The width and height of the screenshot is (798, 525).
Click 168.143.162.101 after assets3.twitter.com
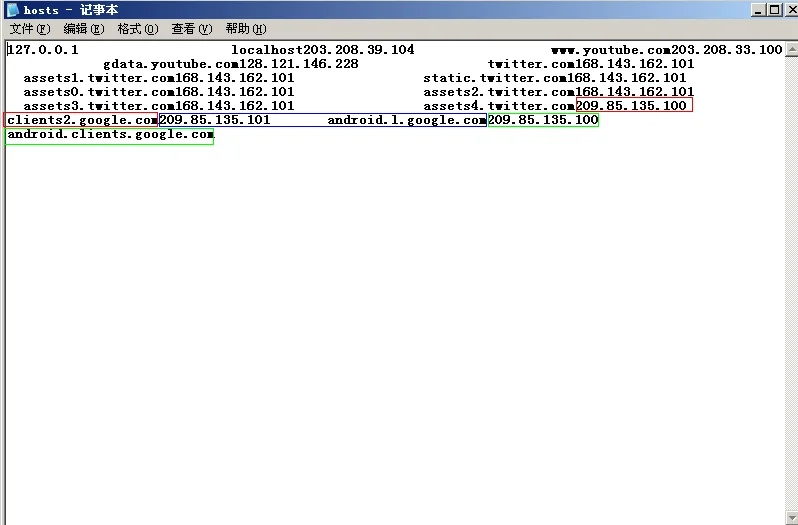pos(235,106)
